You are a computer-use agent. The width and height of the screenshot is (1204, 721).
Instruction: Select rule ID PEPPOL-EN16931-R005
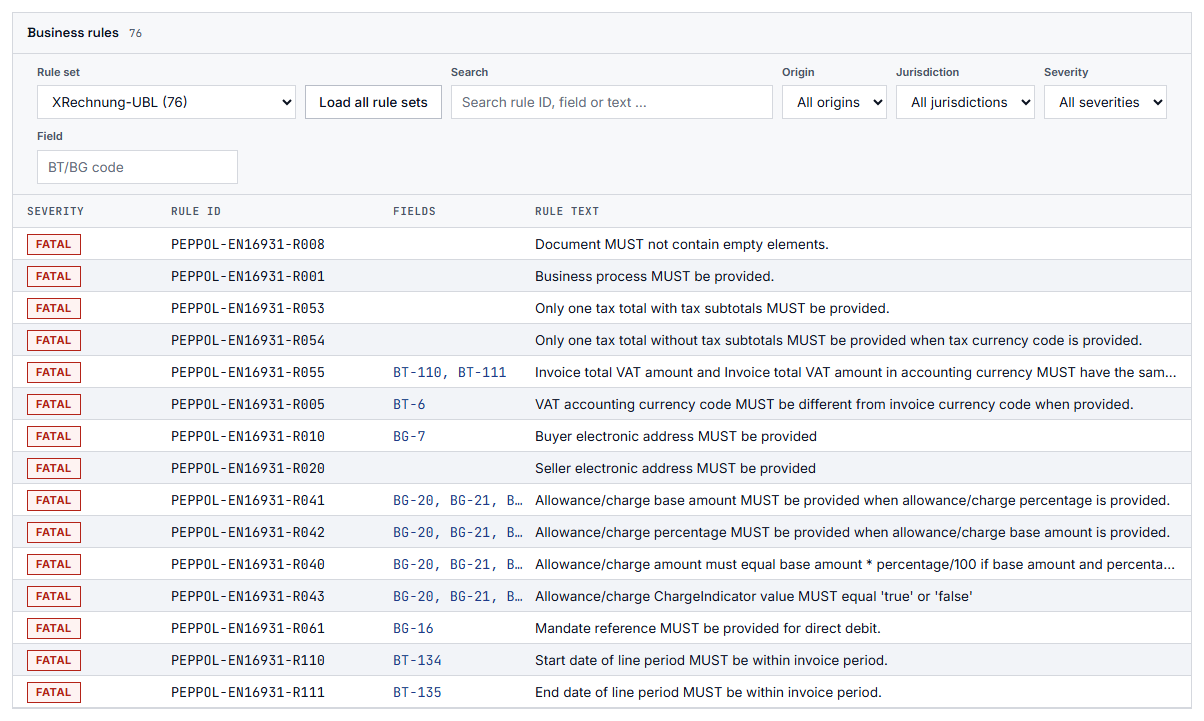pos(248,404)
